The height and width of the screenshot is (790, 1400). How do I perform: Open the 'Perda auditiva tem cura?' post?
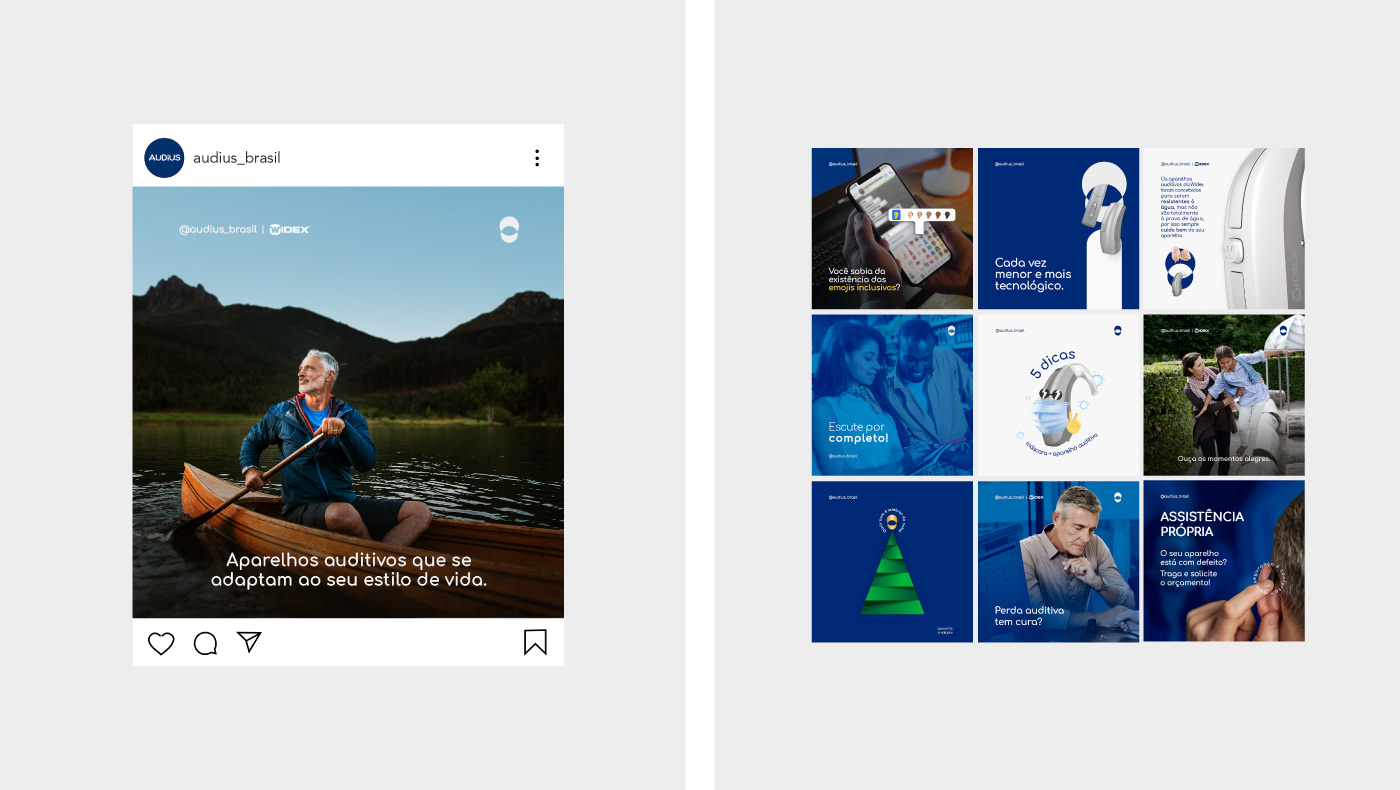coord(1058,561)
